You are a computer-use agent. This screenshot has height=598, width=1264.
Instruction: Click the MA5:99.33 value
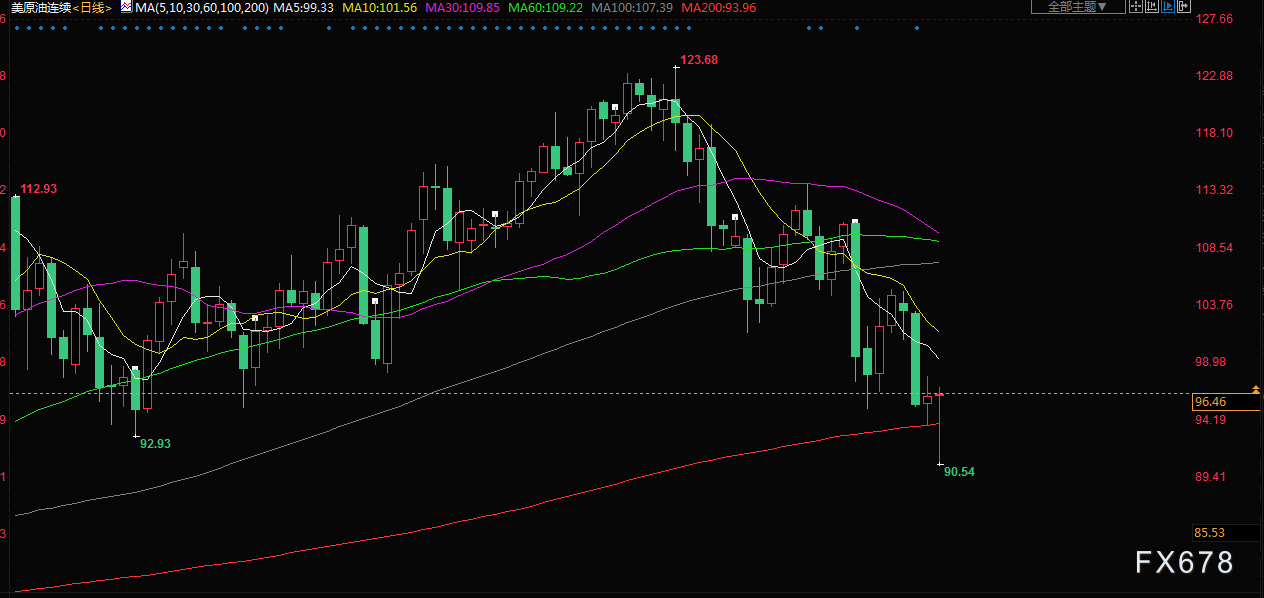click(x=304, y=7)
